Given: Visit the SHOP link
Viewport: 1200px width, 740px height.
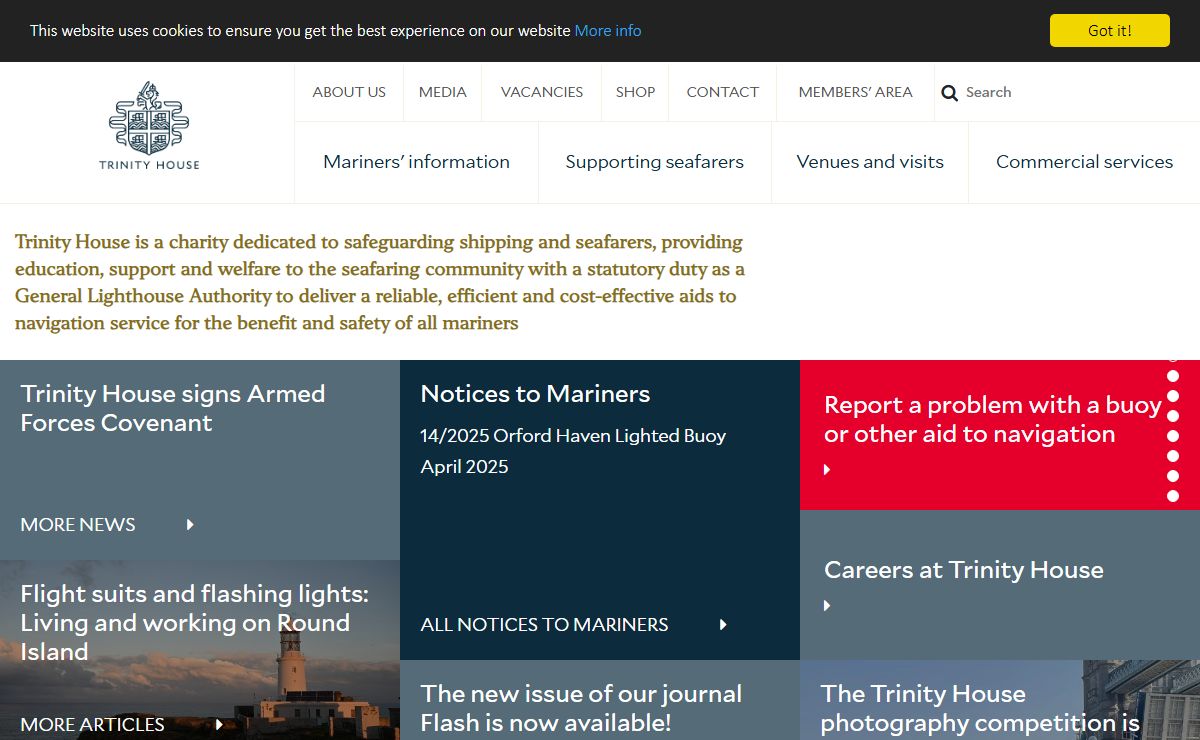Looking at the screenshot, I should tap(635, 92).
